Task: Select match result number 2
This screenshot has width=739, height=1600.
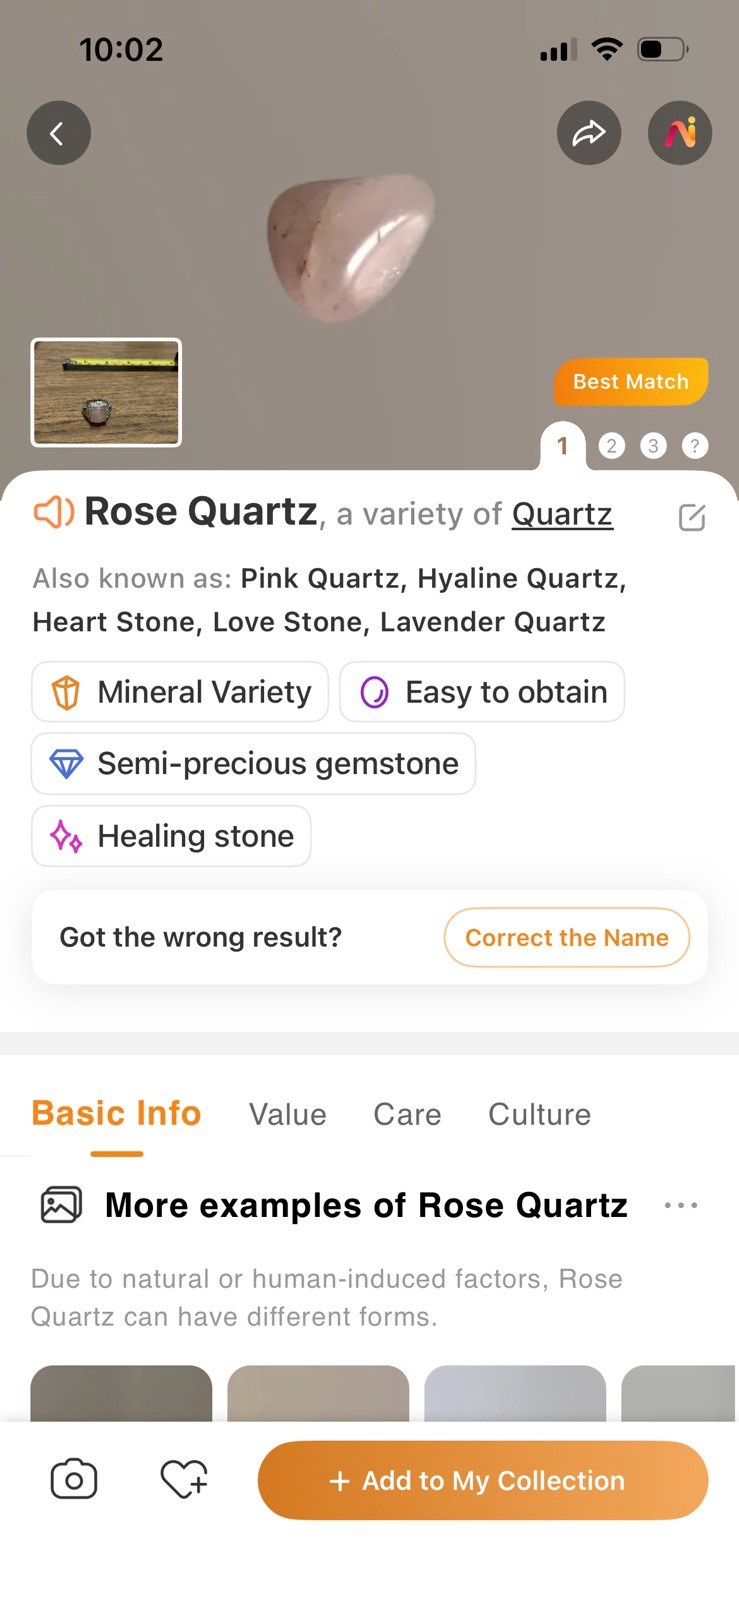Action: (x=611, y=446)
